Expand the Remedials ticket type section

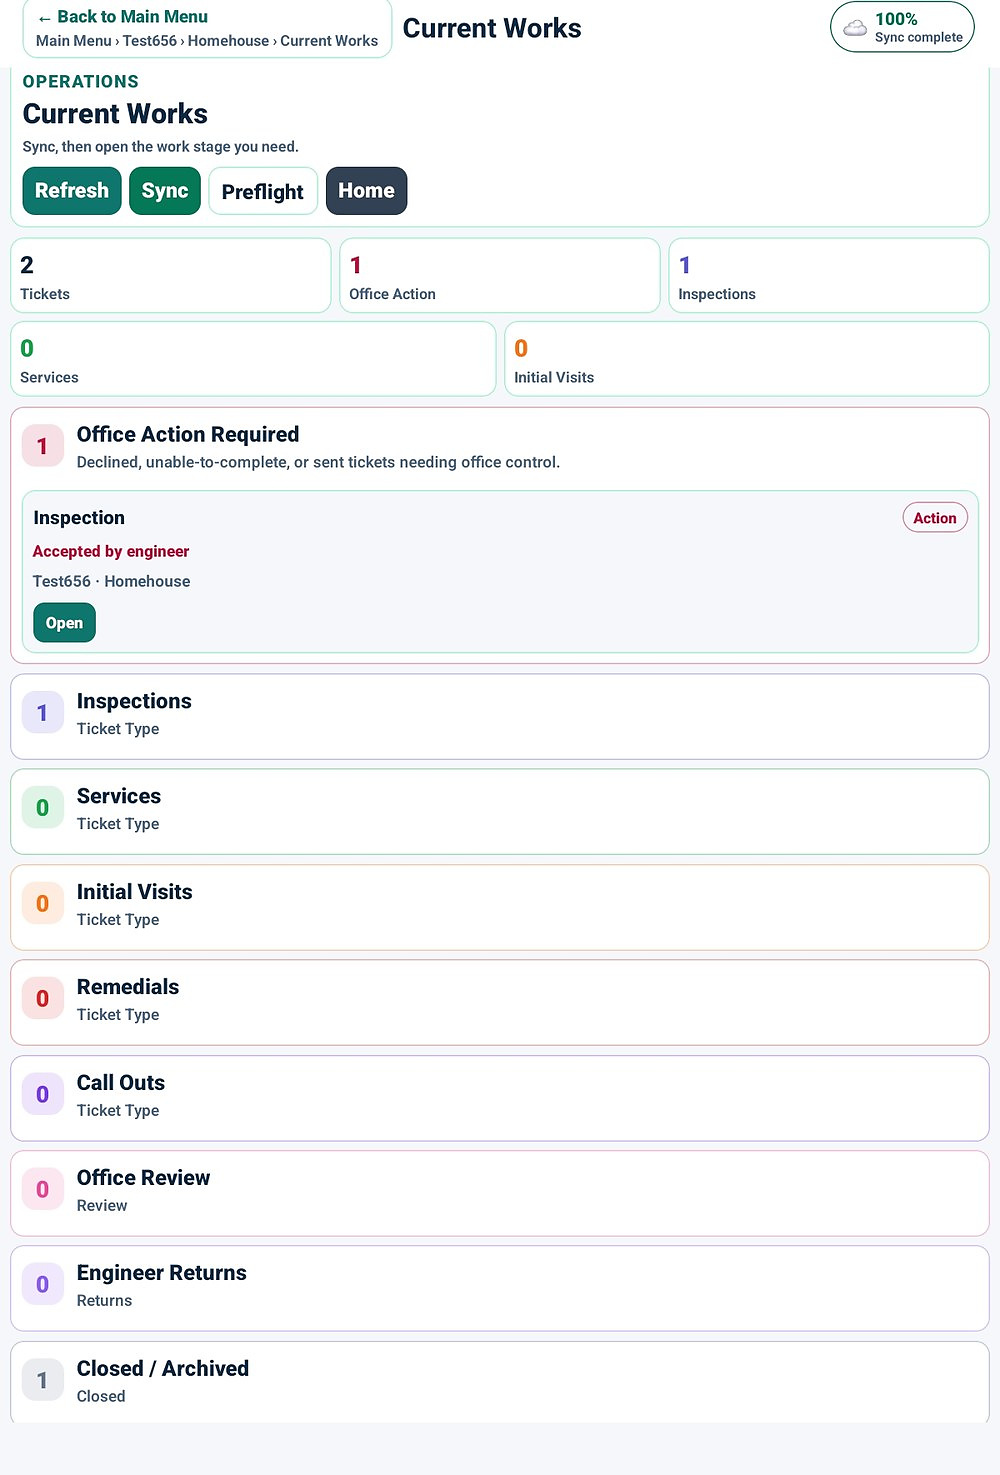[x=500, y=1002]
